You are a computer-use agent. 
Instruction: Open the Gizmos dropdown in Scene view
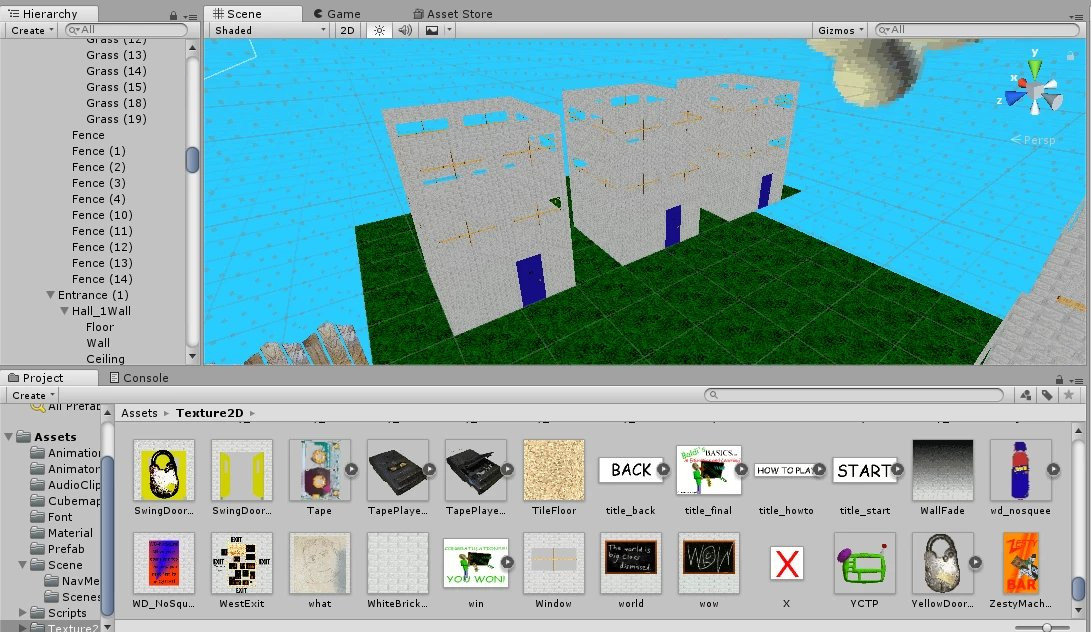click(x=838, y=30)
